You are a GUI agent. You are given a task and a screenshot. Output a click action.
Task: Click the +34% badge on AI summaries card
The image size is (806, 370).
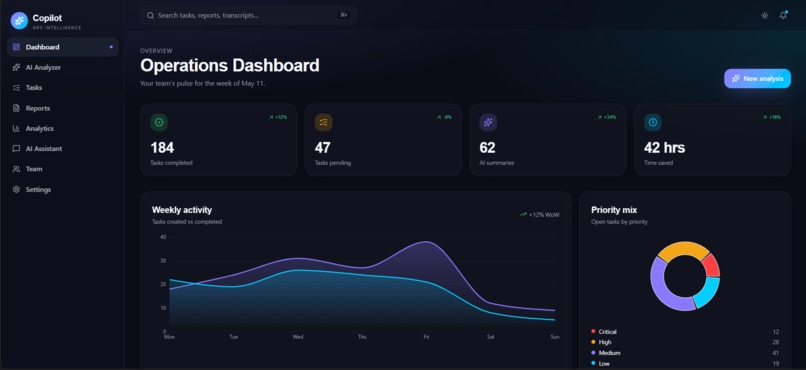coord(607,117)
